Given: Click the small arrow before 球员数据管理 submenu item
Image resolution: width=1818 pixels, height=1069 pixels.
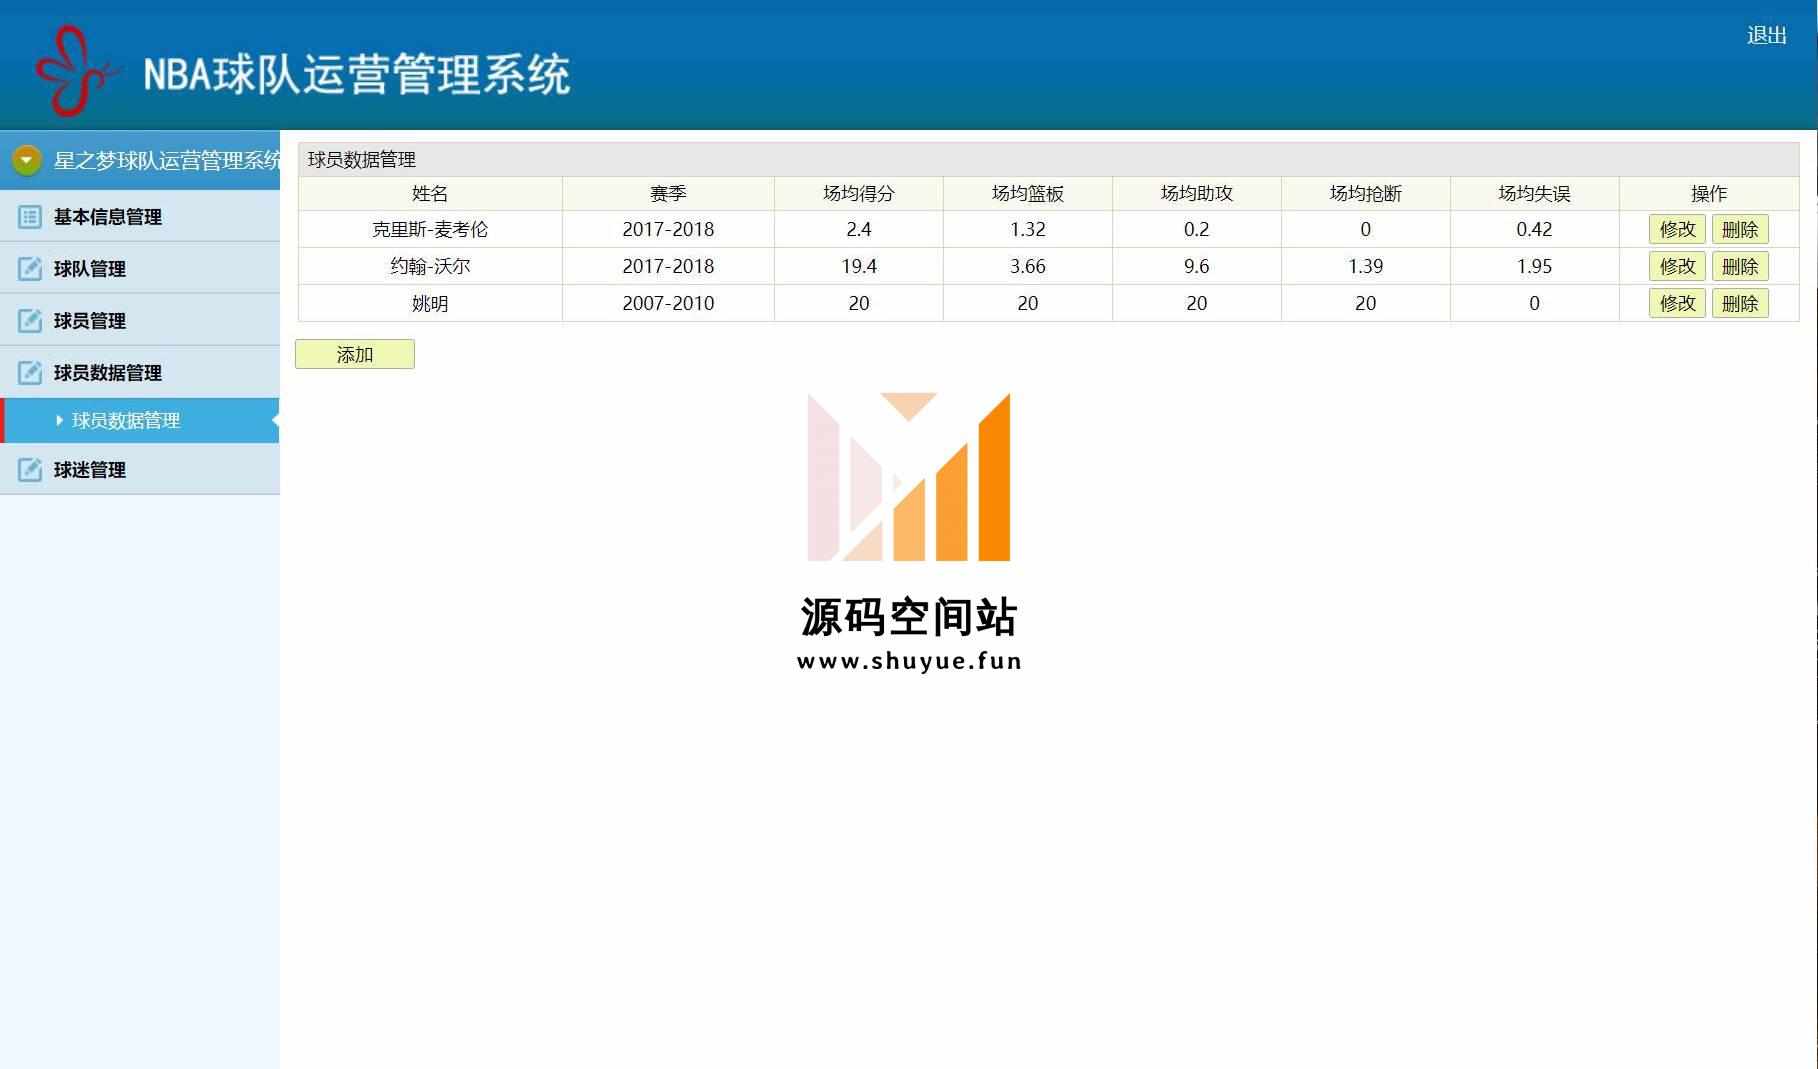Looking at the screenshot, I should 59,421.
